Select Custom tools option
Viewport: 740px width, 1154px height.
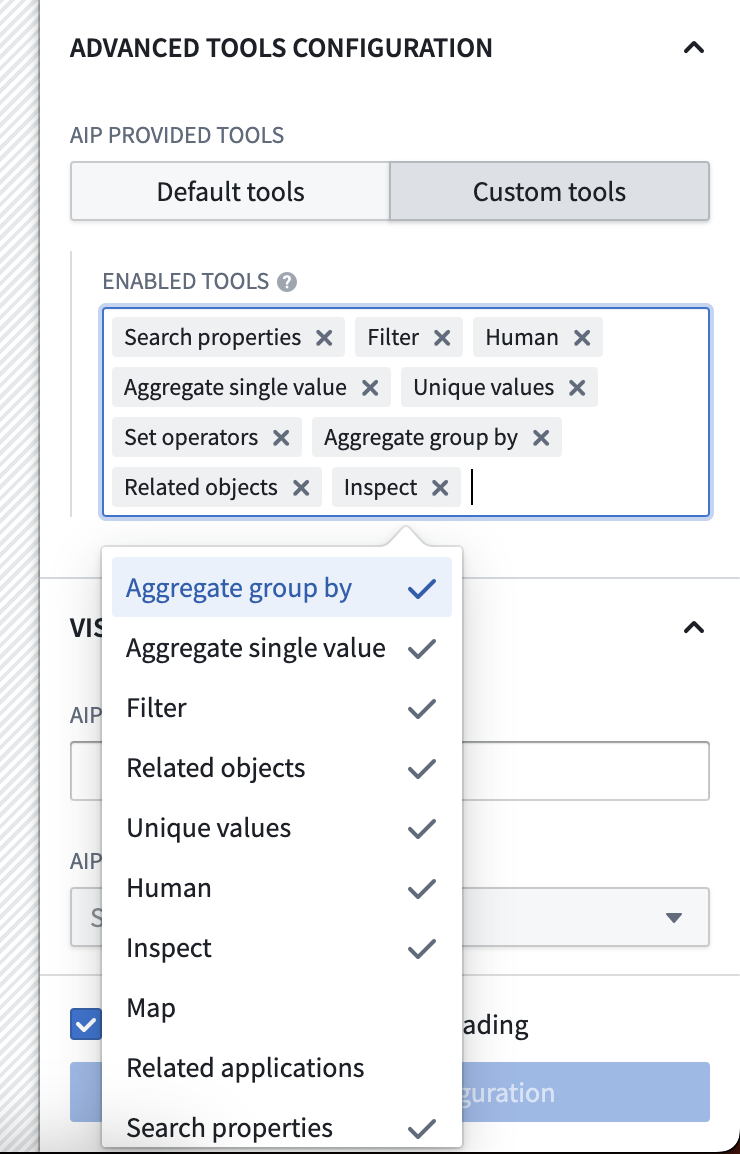click(549, 191)
